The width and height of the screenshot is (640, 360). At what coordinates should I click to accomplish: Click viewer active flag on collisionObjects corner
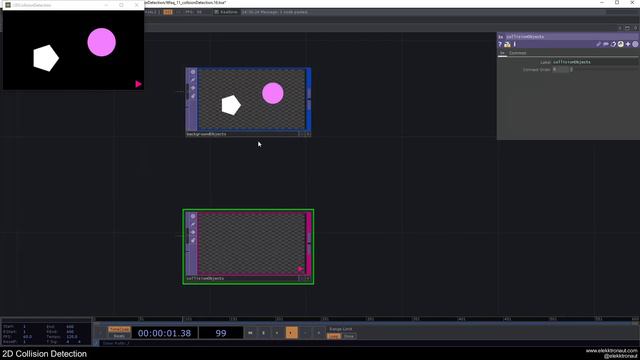point(308,278)
